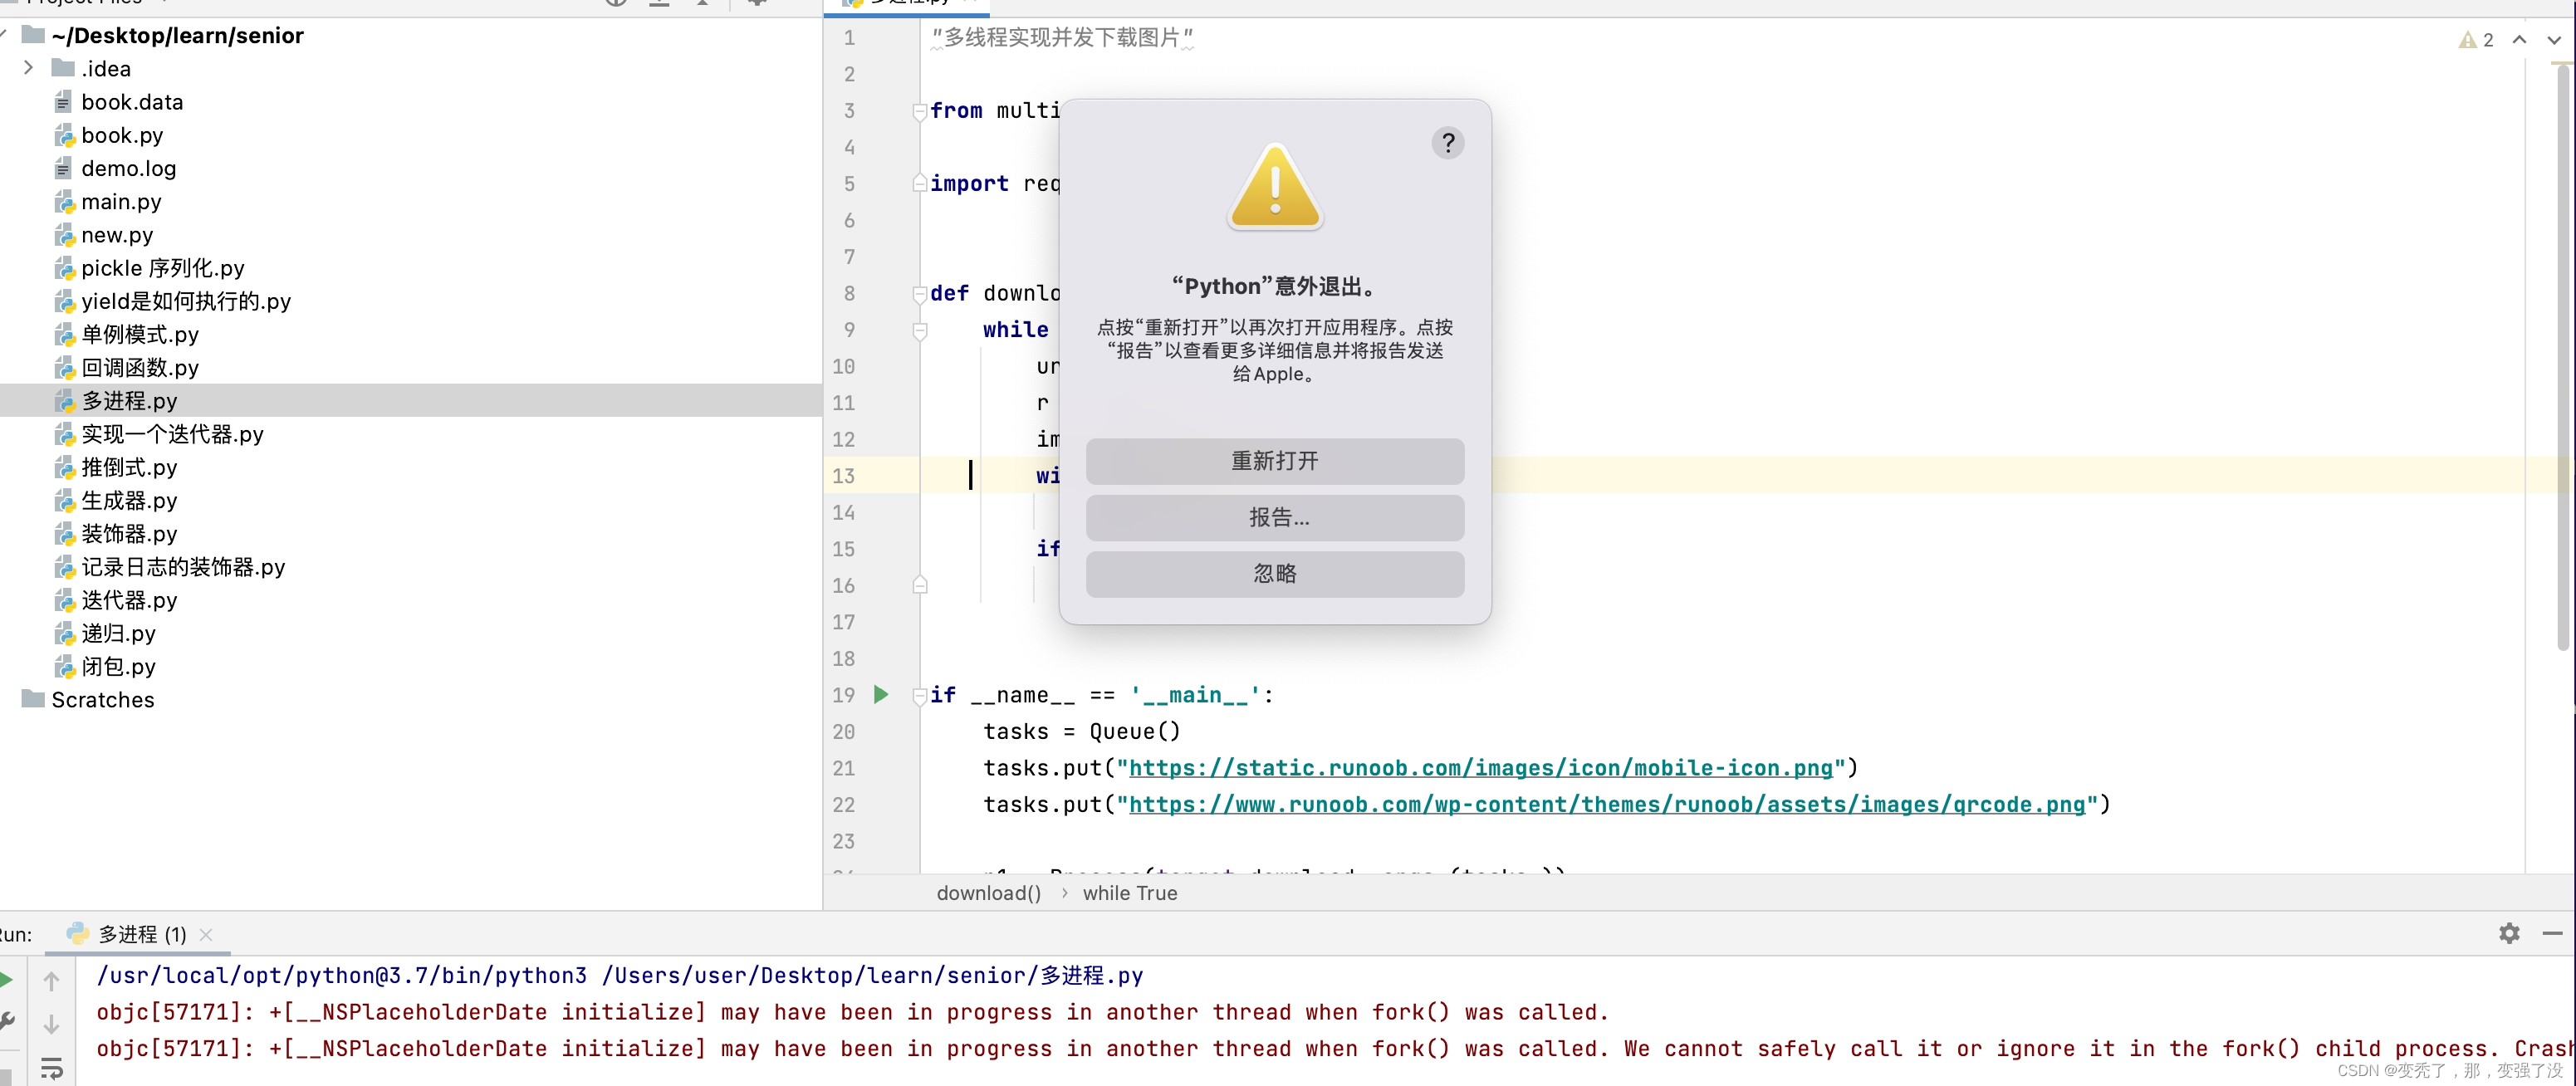Select 多进程.py in the project tree
2576x1086 pixels.
coord(129,400)
